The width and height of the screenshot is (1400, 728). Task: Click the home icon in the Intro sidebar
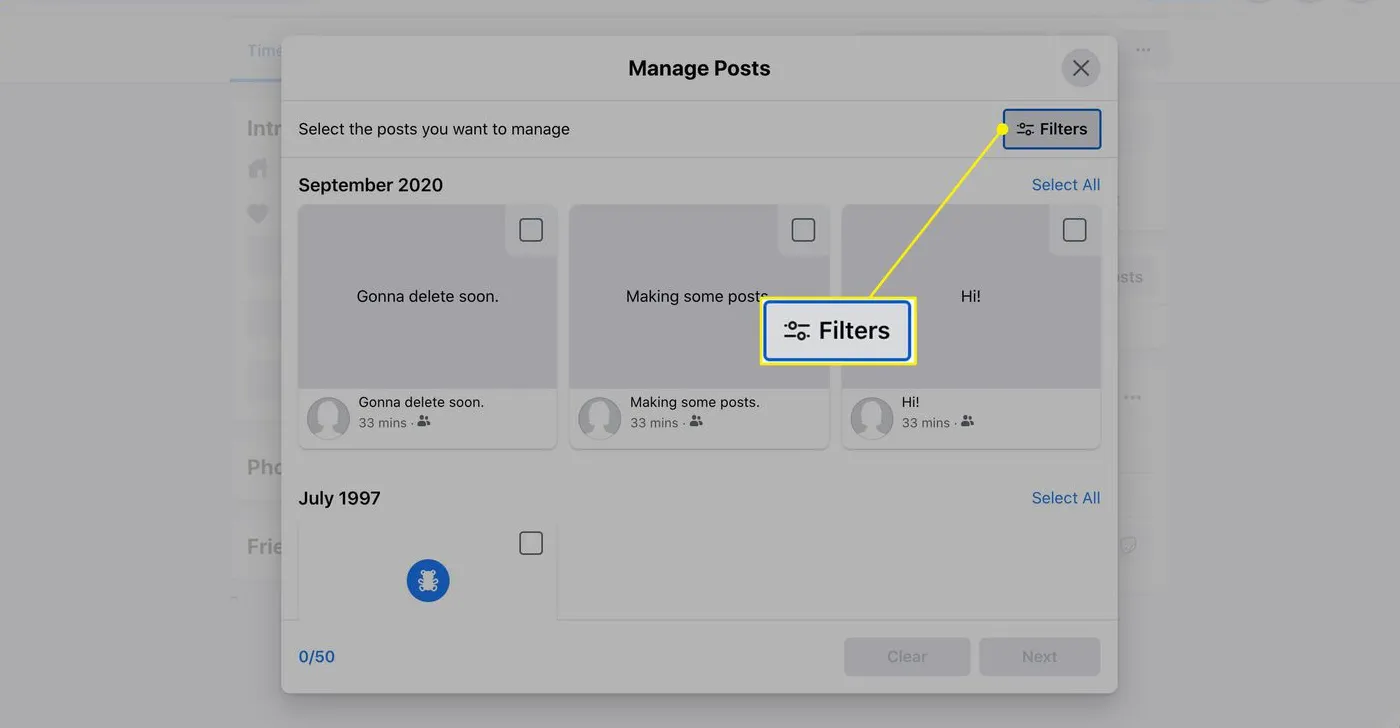257,168
